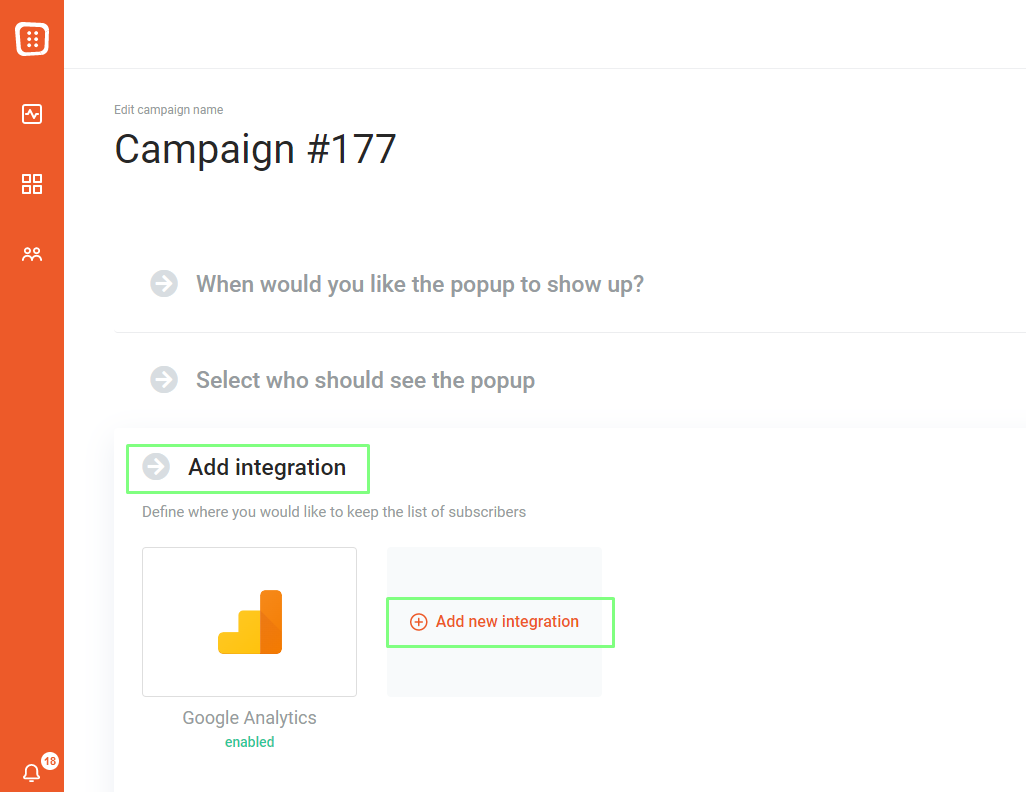1026x792 pixels.
Task: Collapse the Add integration section arrow
Action: click(x=156, y=467)
